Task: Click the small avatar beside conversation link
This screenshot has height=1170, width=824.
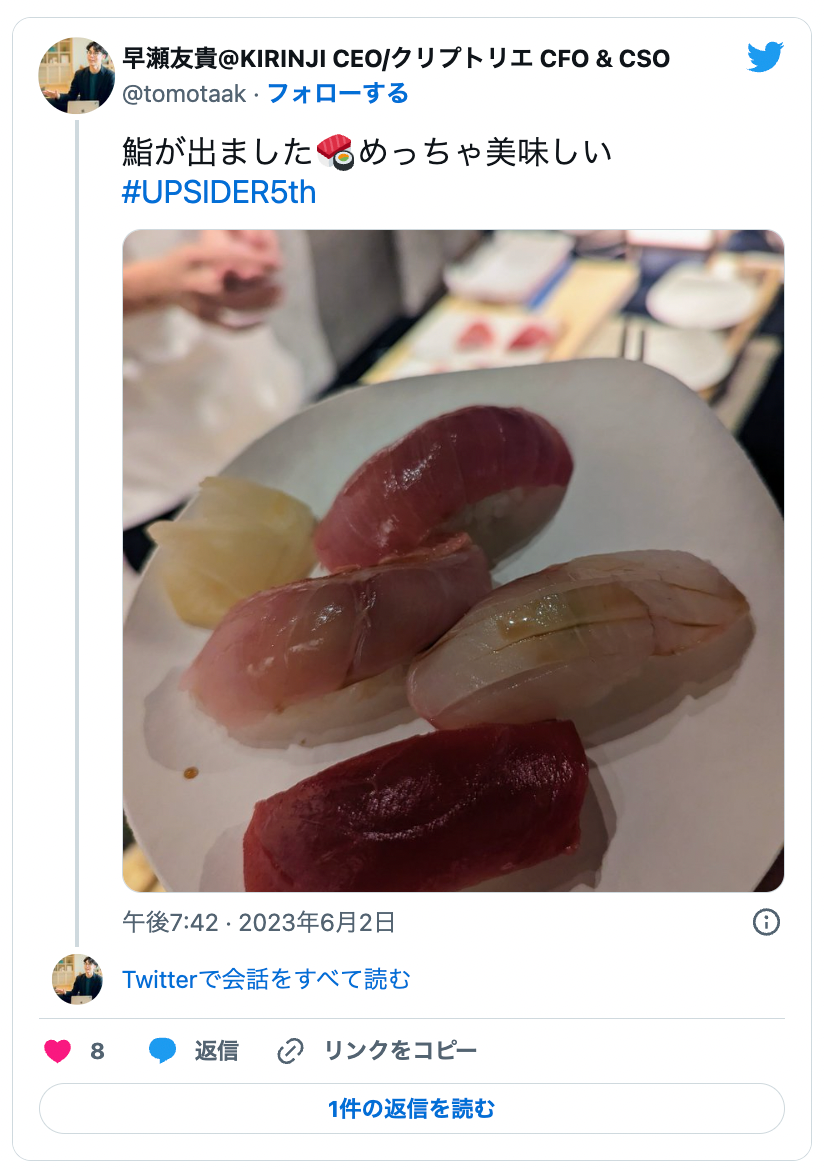Action: point(77,979)
